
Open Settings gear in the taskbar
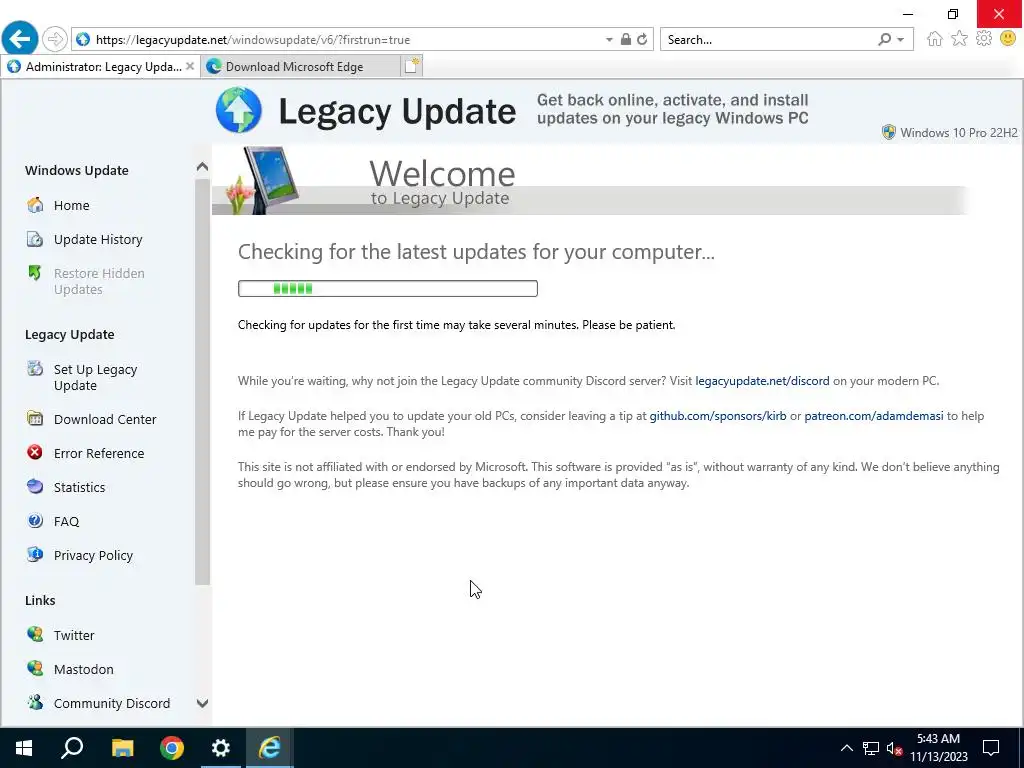(221, 748)
